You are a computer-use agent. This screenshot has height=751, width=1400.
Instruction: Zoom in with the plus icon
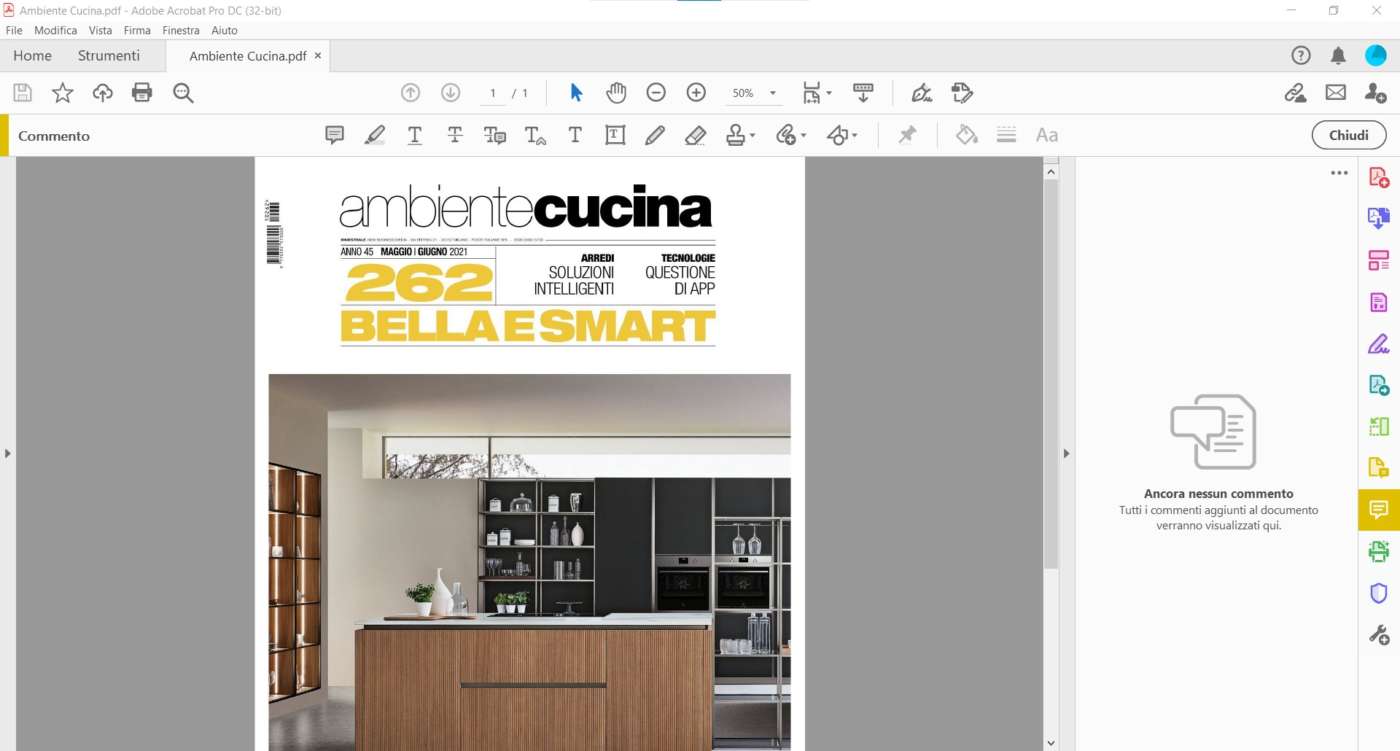[x=696, y=93]
